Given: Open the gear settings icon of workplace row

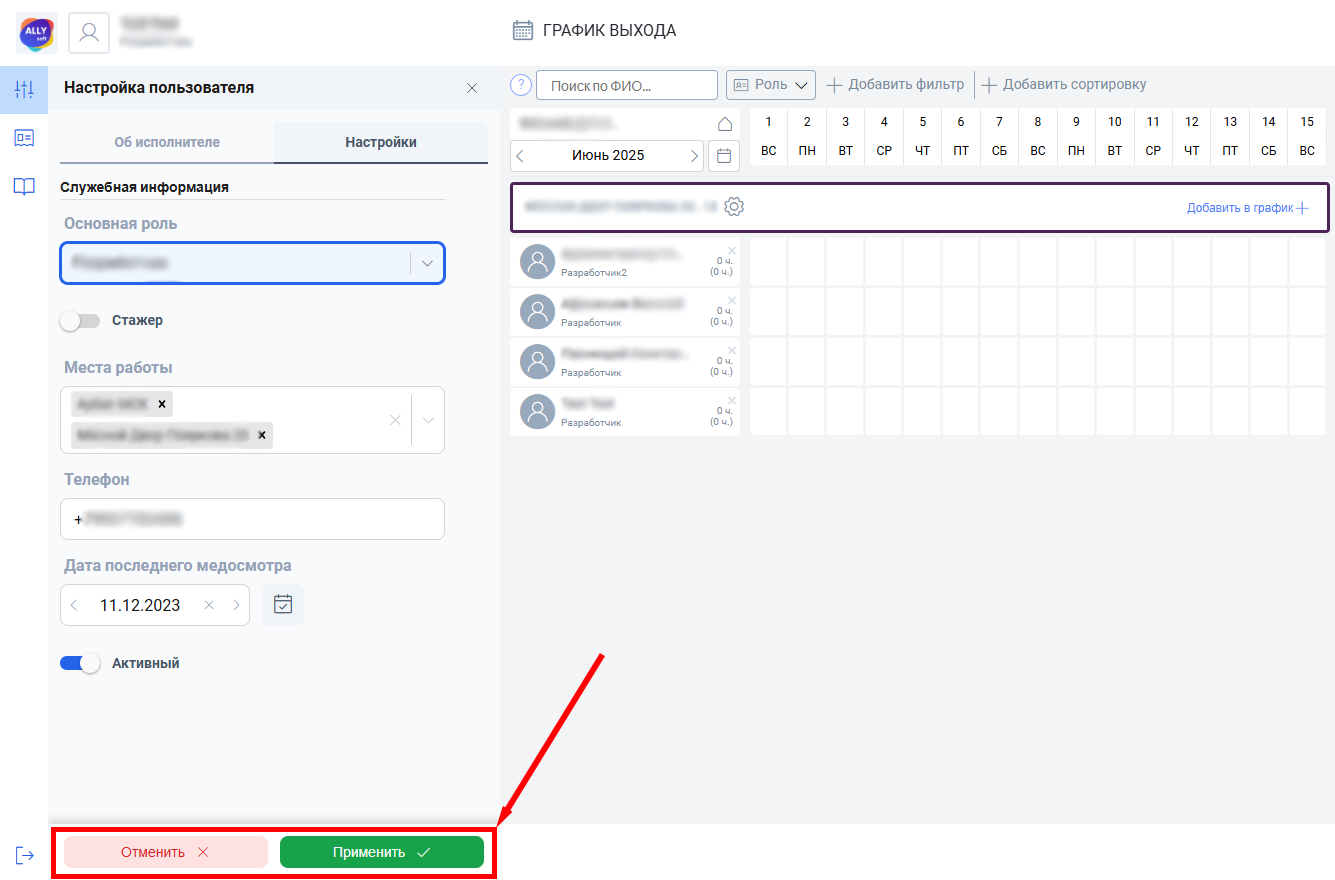Looking at the screenshot, I should (734, 207).
